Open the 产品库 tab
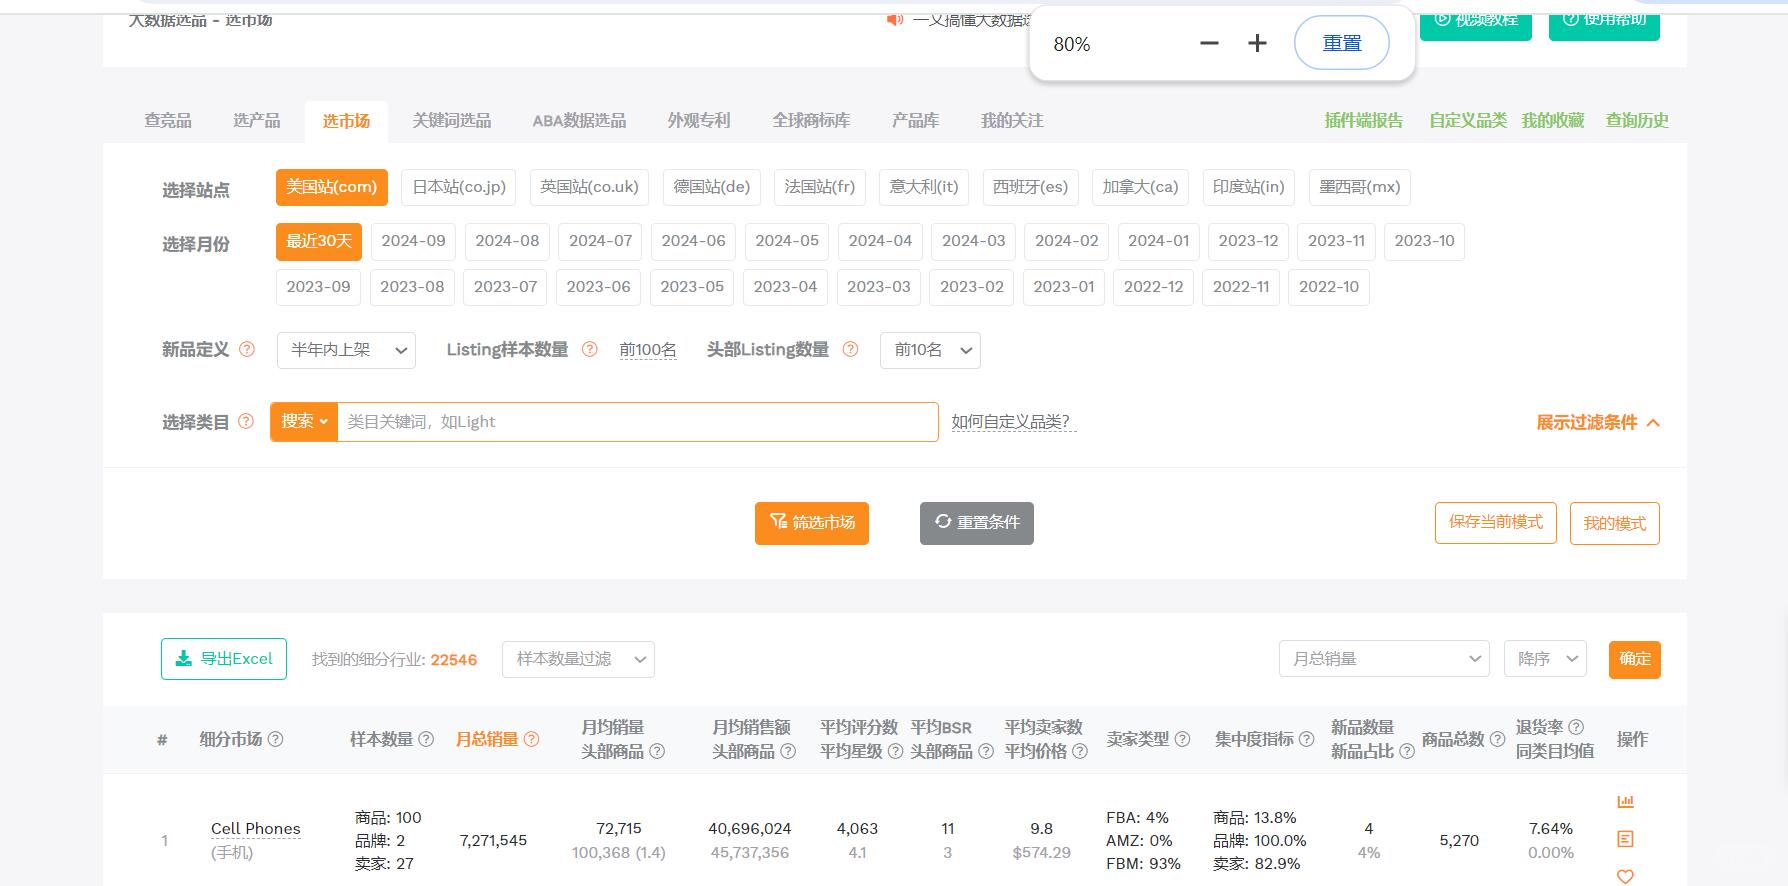Image resolution: width=1788 pixels, height=886 pixels. coord(916,121)
